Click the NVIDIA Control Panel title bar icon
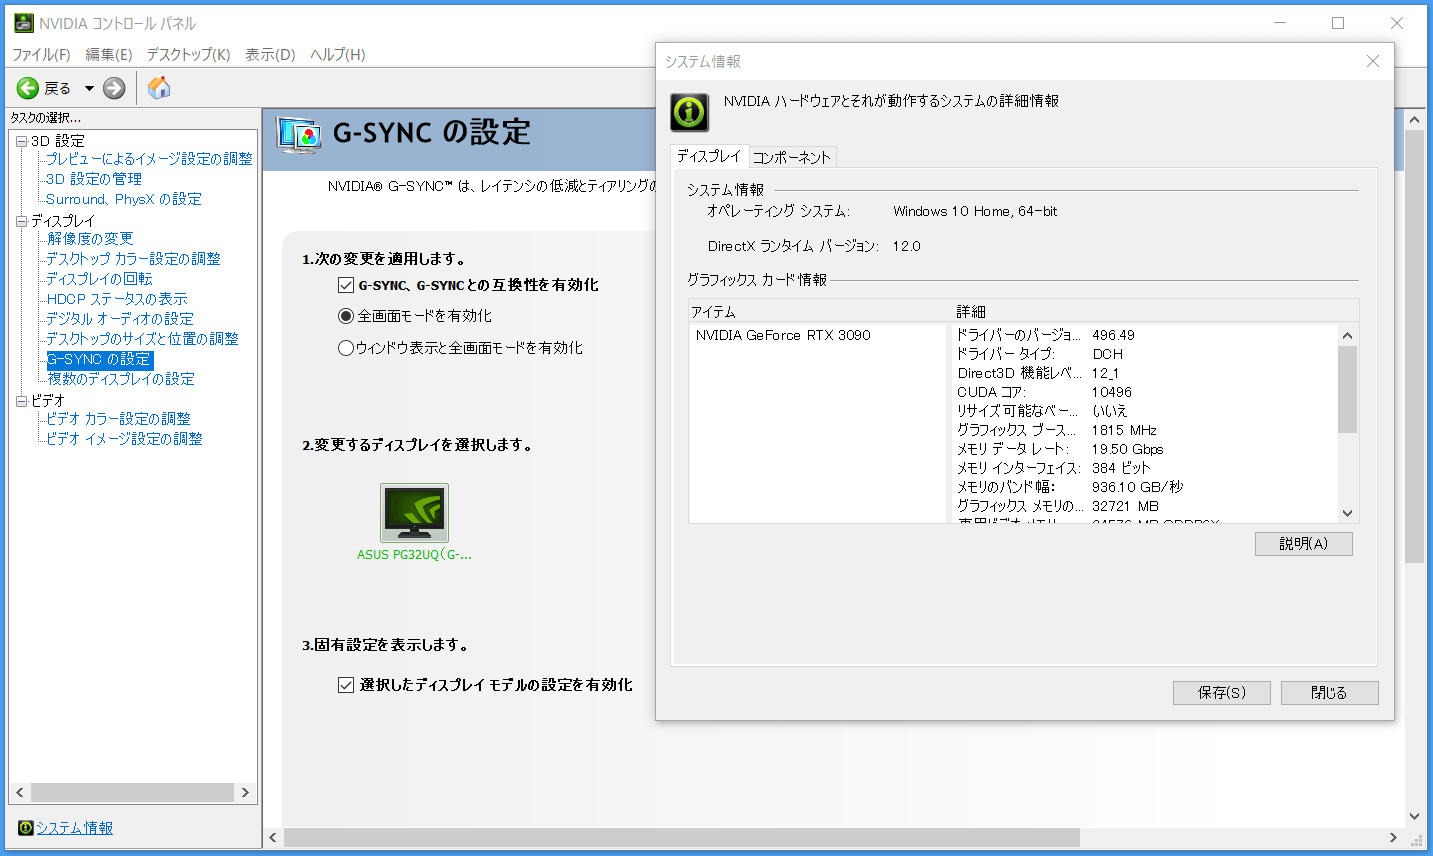 pos(23,23)
